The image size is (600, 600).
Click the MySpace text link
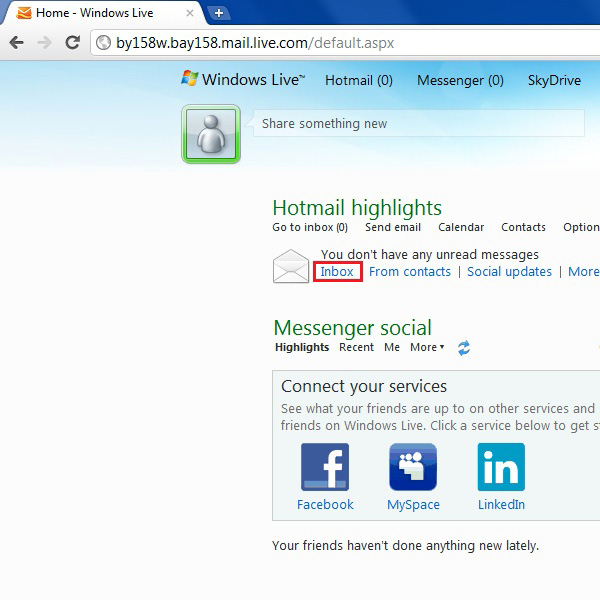point(413,505)
